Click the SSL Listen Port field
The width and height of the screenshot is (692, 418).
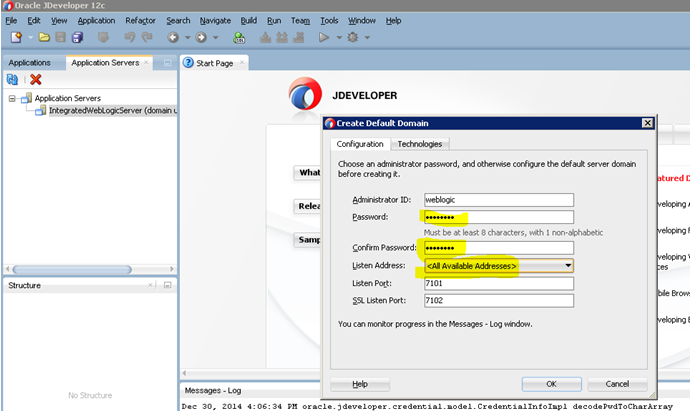499,301
